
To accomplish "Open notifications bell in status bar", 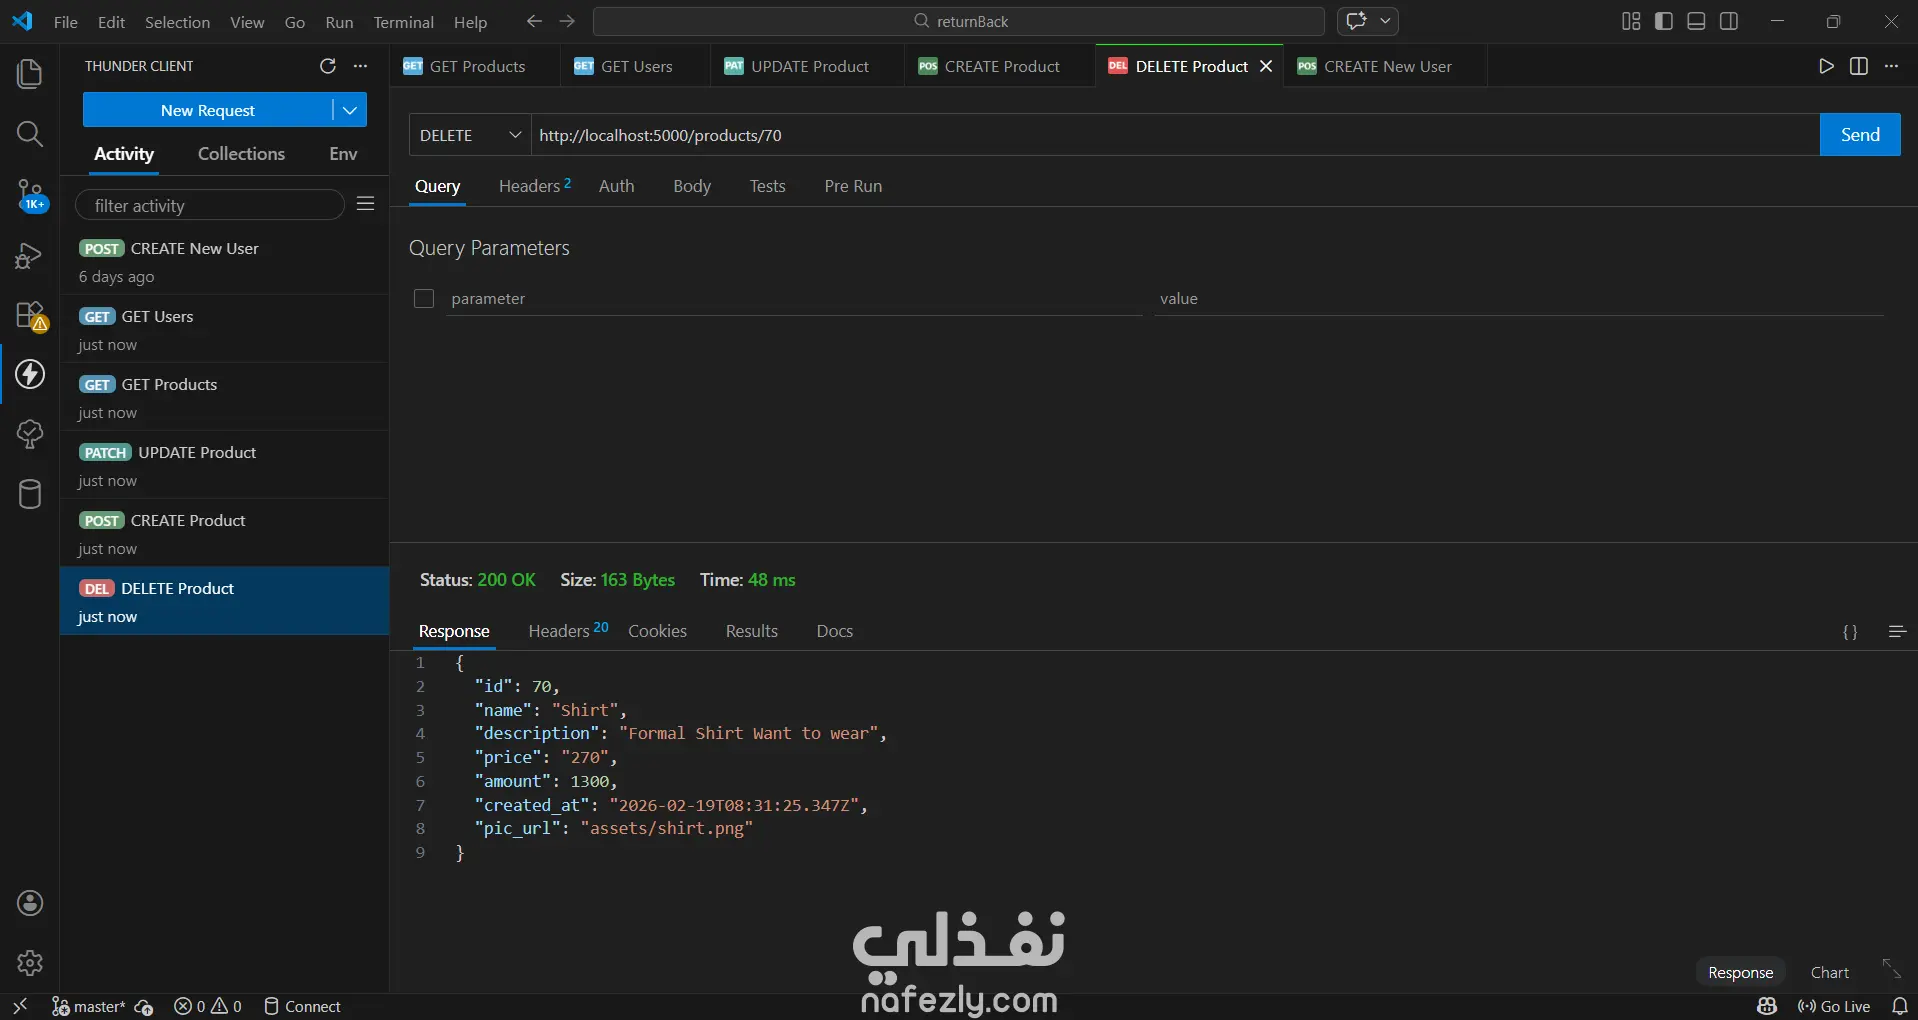I will 1900,1006.
